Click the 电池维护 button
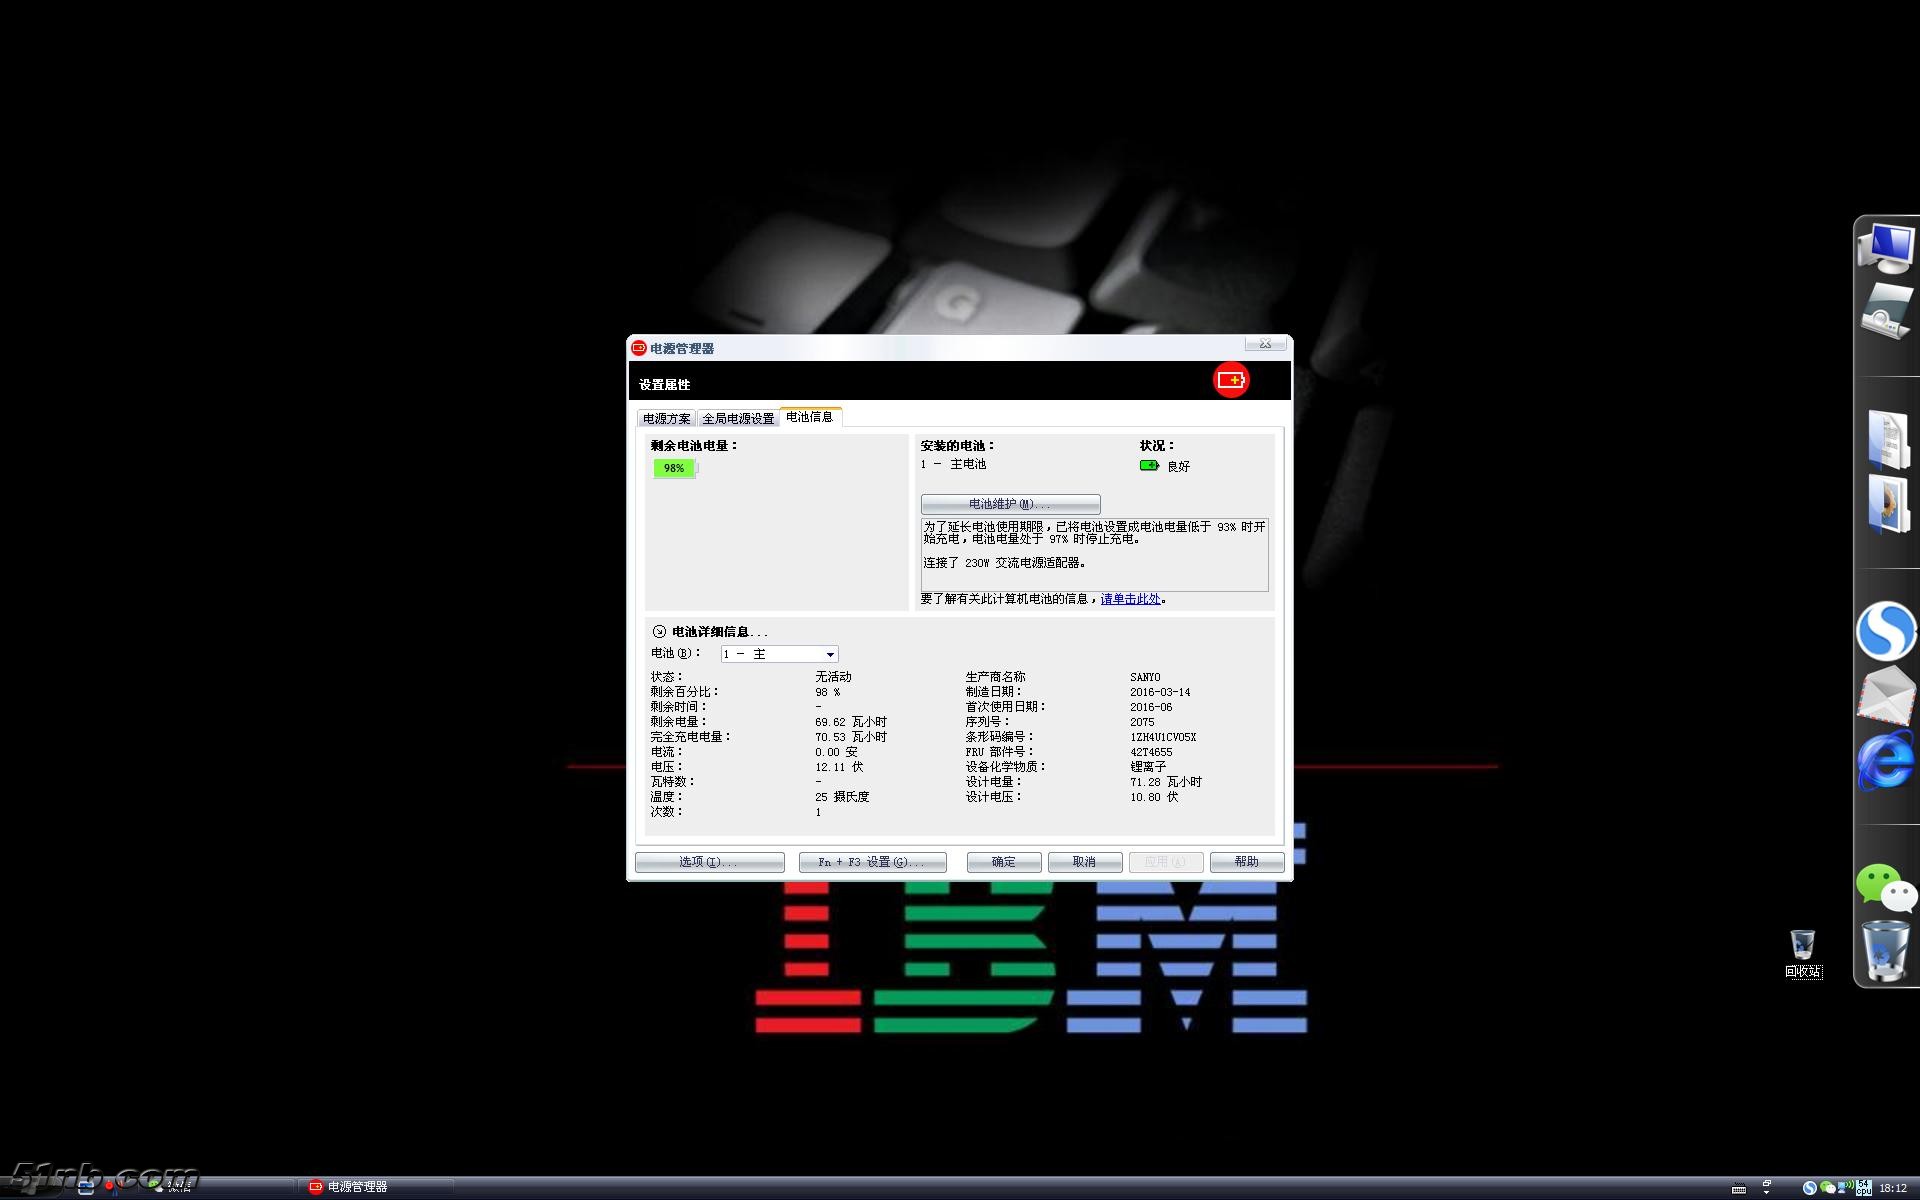Viewport: 1920px width, 1200px height. coord(1010,504)
